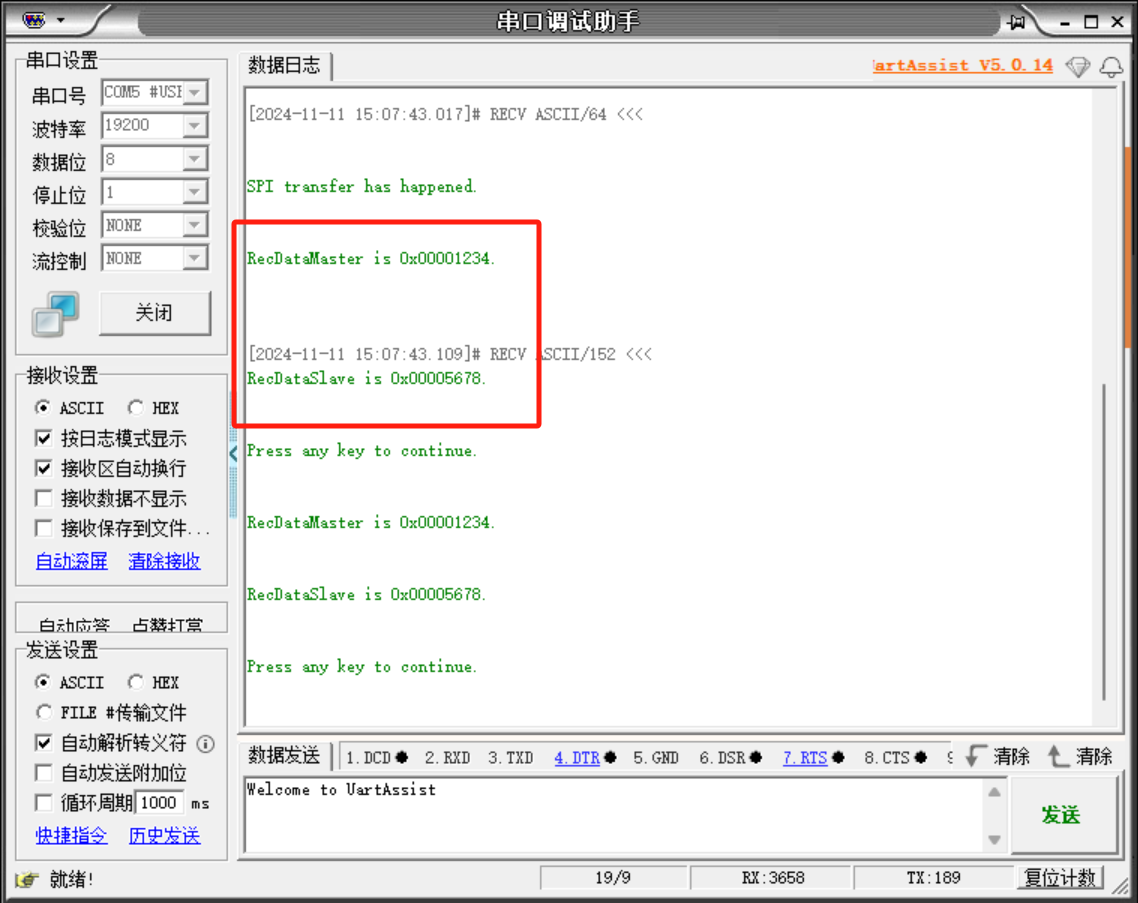Toggle the RTS indicator dot

838,758
